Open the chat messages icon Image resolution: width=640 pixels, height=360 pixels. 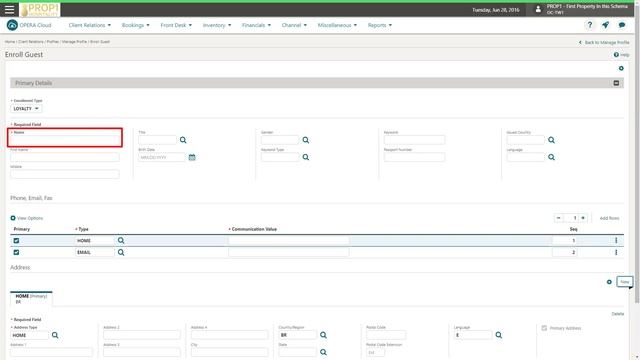622,25
